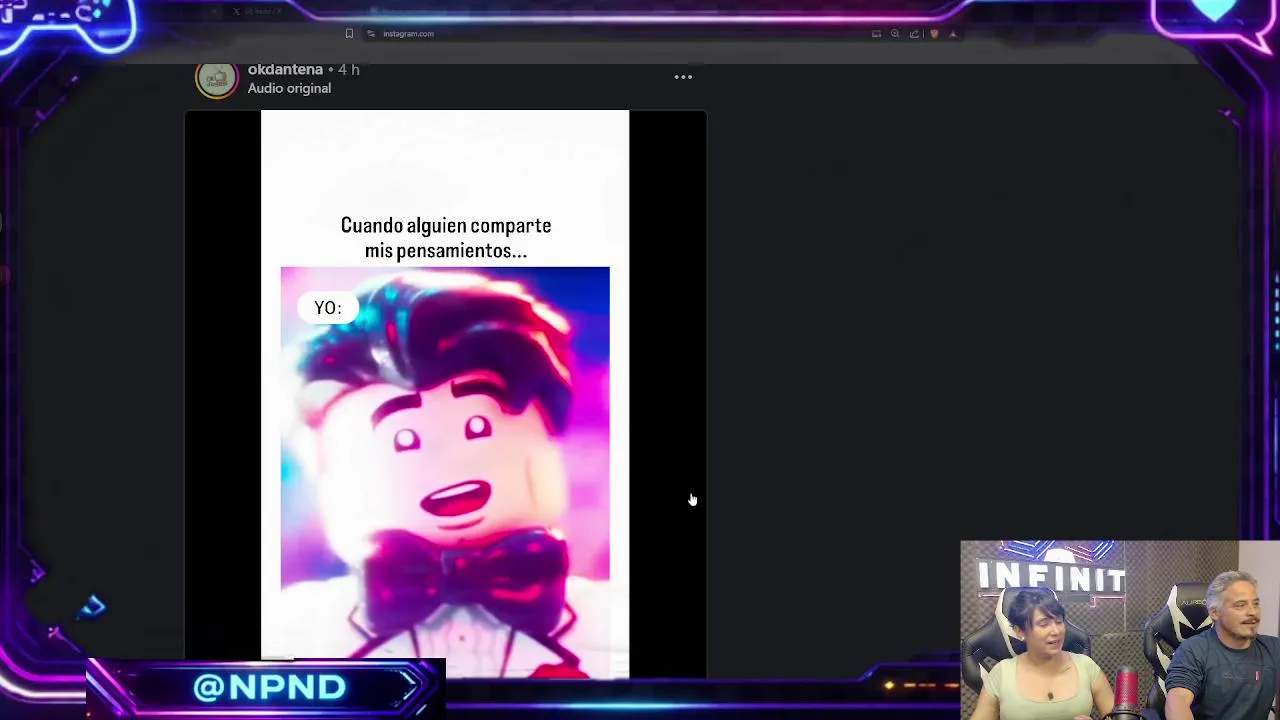Click the LEGO character reel video
Screen dimensions: 1280x720
(445, 394)
